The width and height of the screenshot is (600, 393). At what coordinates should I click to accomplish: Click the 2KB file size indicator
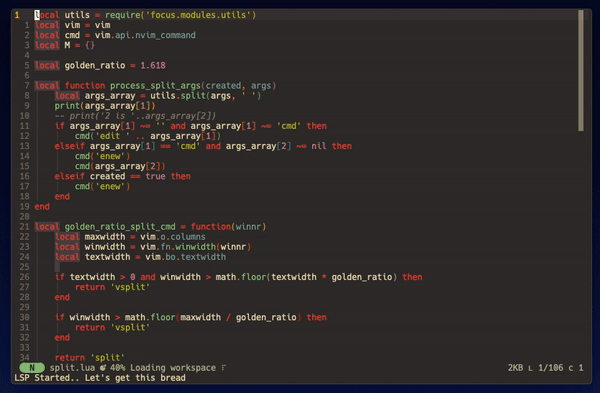point(515,367)
